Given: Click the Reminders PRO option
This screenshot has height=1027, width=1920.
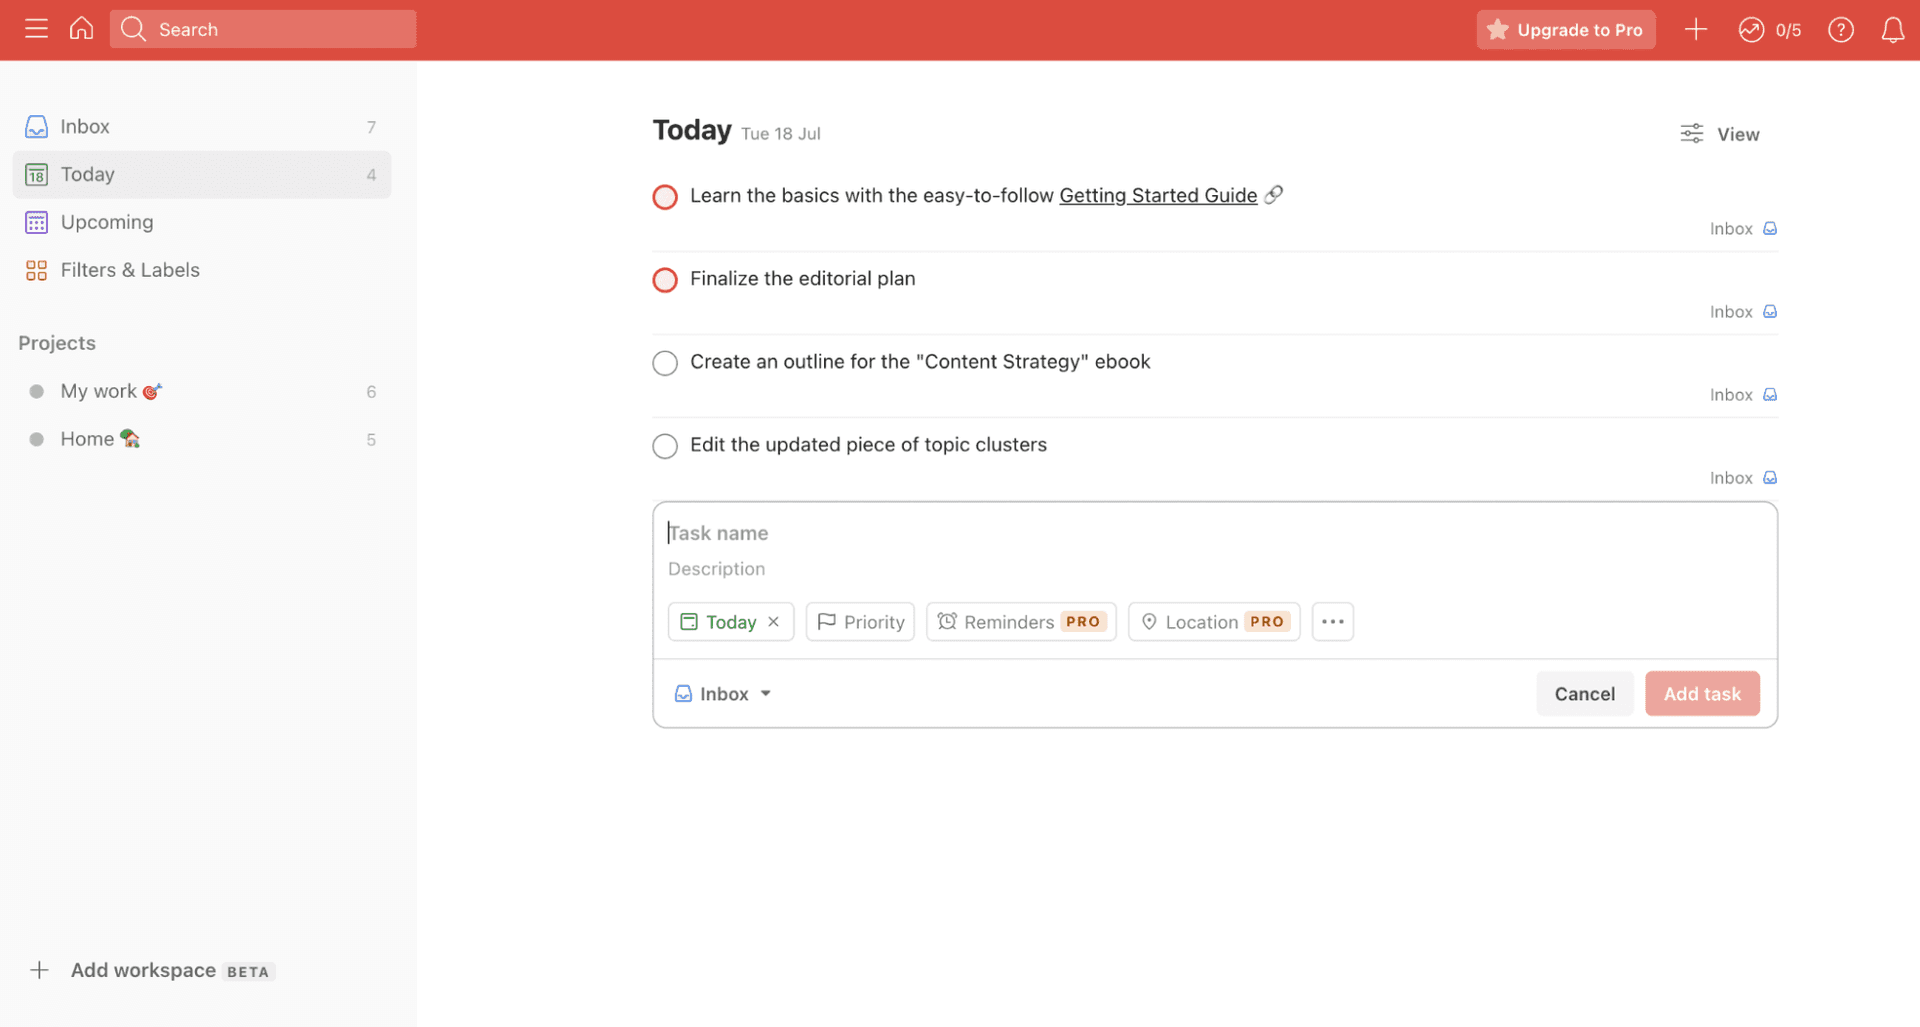Looking at the screenshot, I should pyautogui.click(x=1021, y=622).
